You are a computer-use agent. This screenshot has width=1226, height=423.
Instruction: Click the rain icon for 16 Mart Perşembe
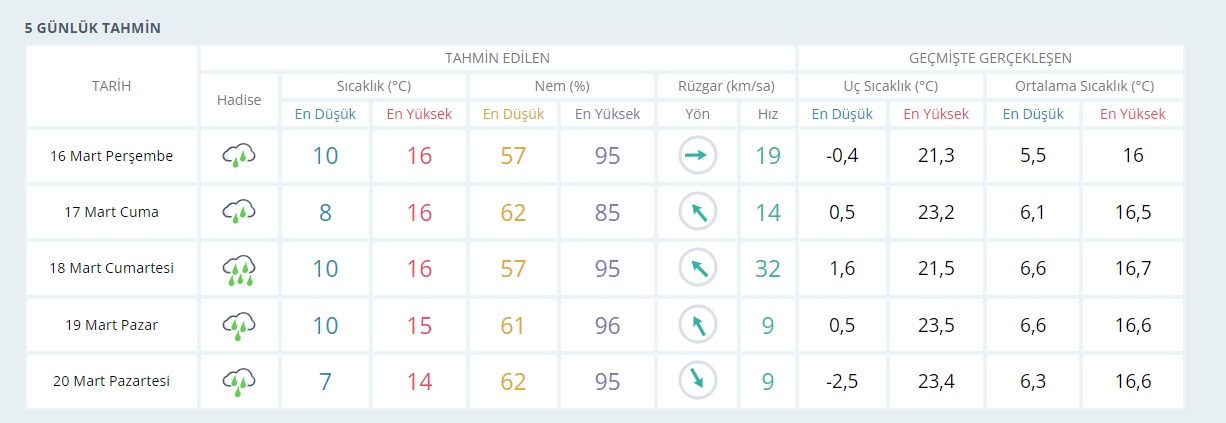click(x=239, y=156)
